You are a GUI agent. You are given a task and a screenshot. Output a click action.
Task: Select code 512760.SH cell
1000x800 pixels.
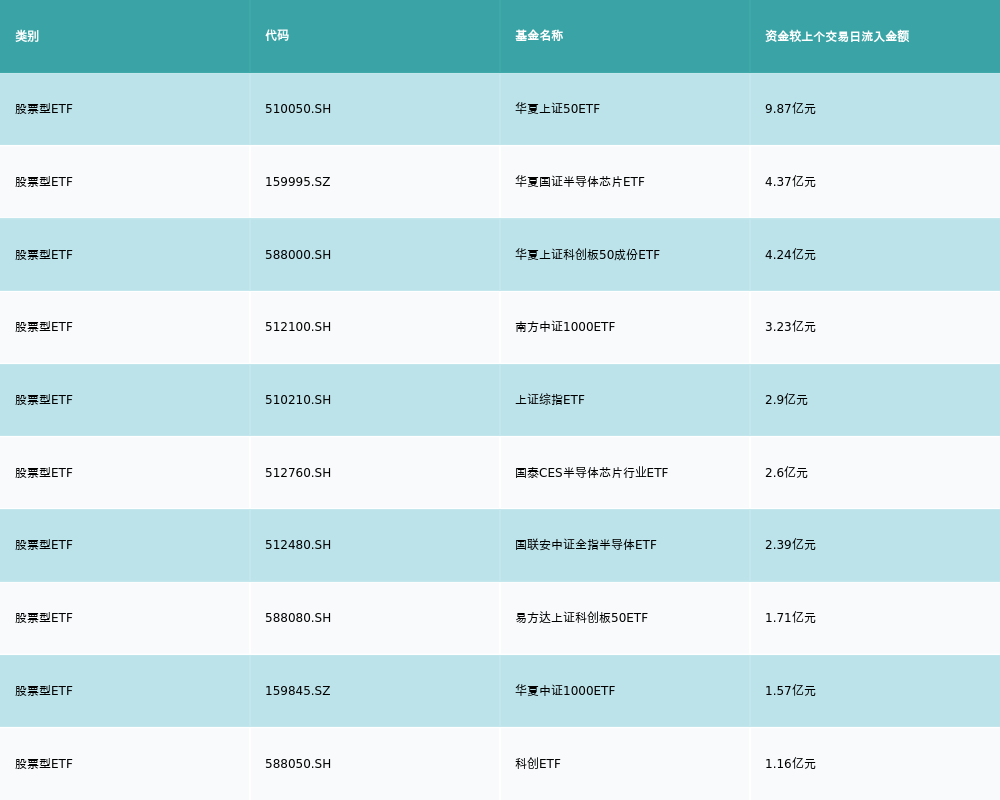pos(298,473)
